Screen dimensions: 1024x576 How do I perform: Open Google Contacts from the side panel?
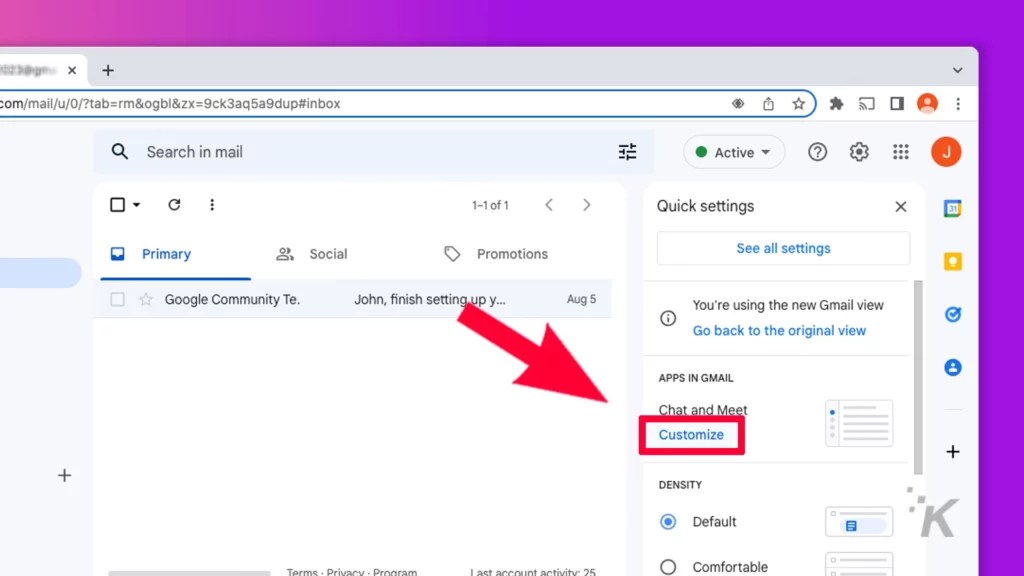(x=951, y=367)
